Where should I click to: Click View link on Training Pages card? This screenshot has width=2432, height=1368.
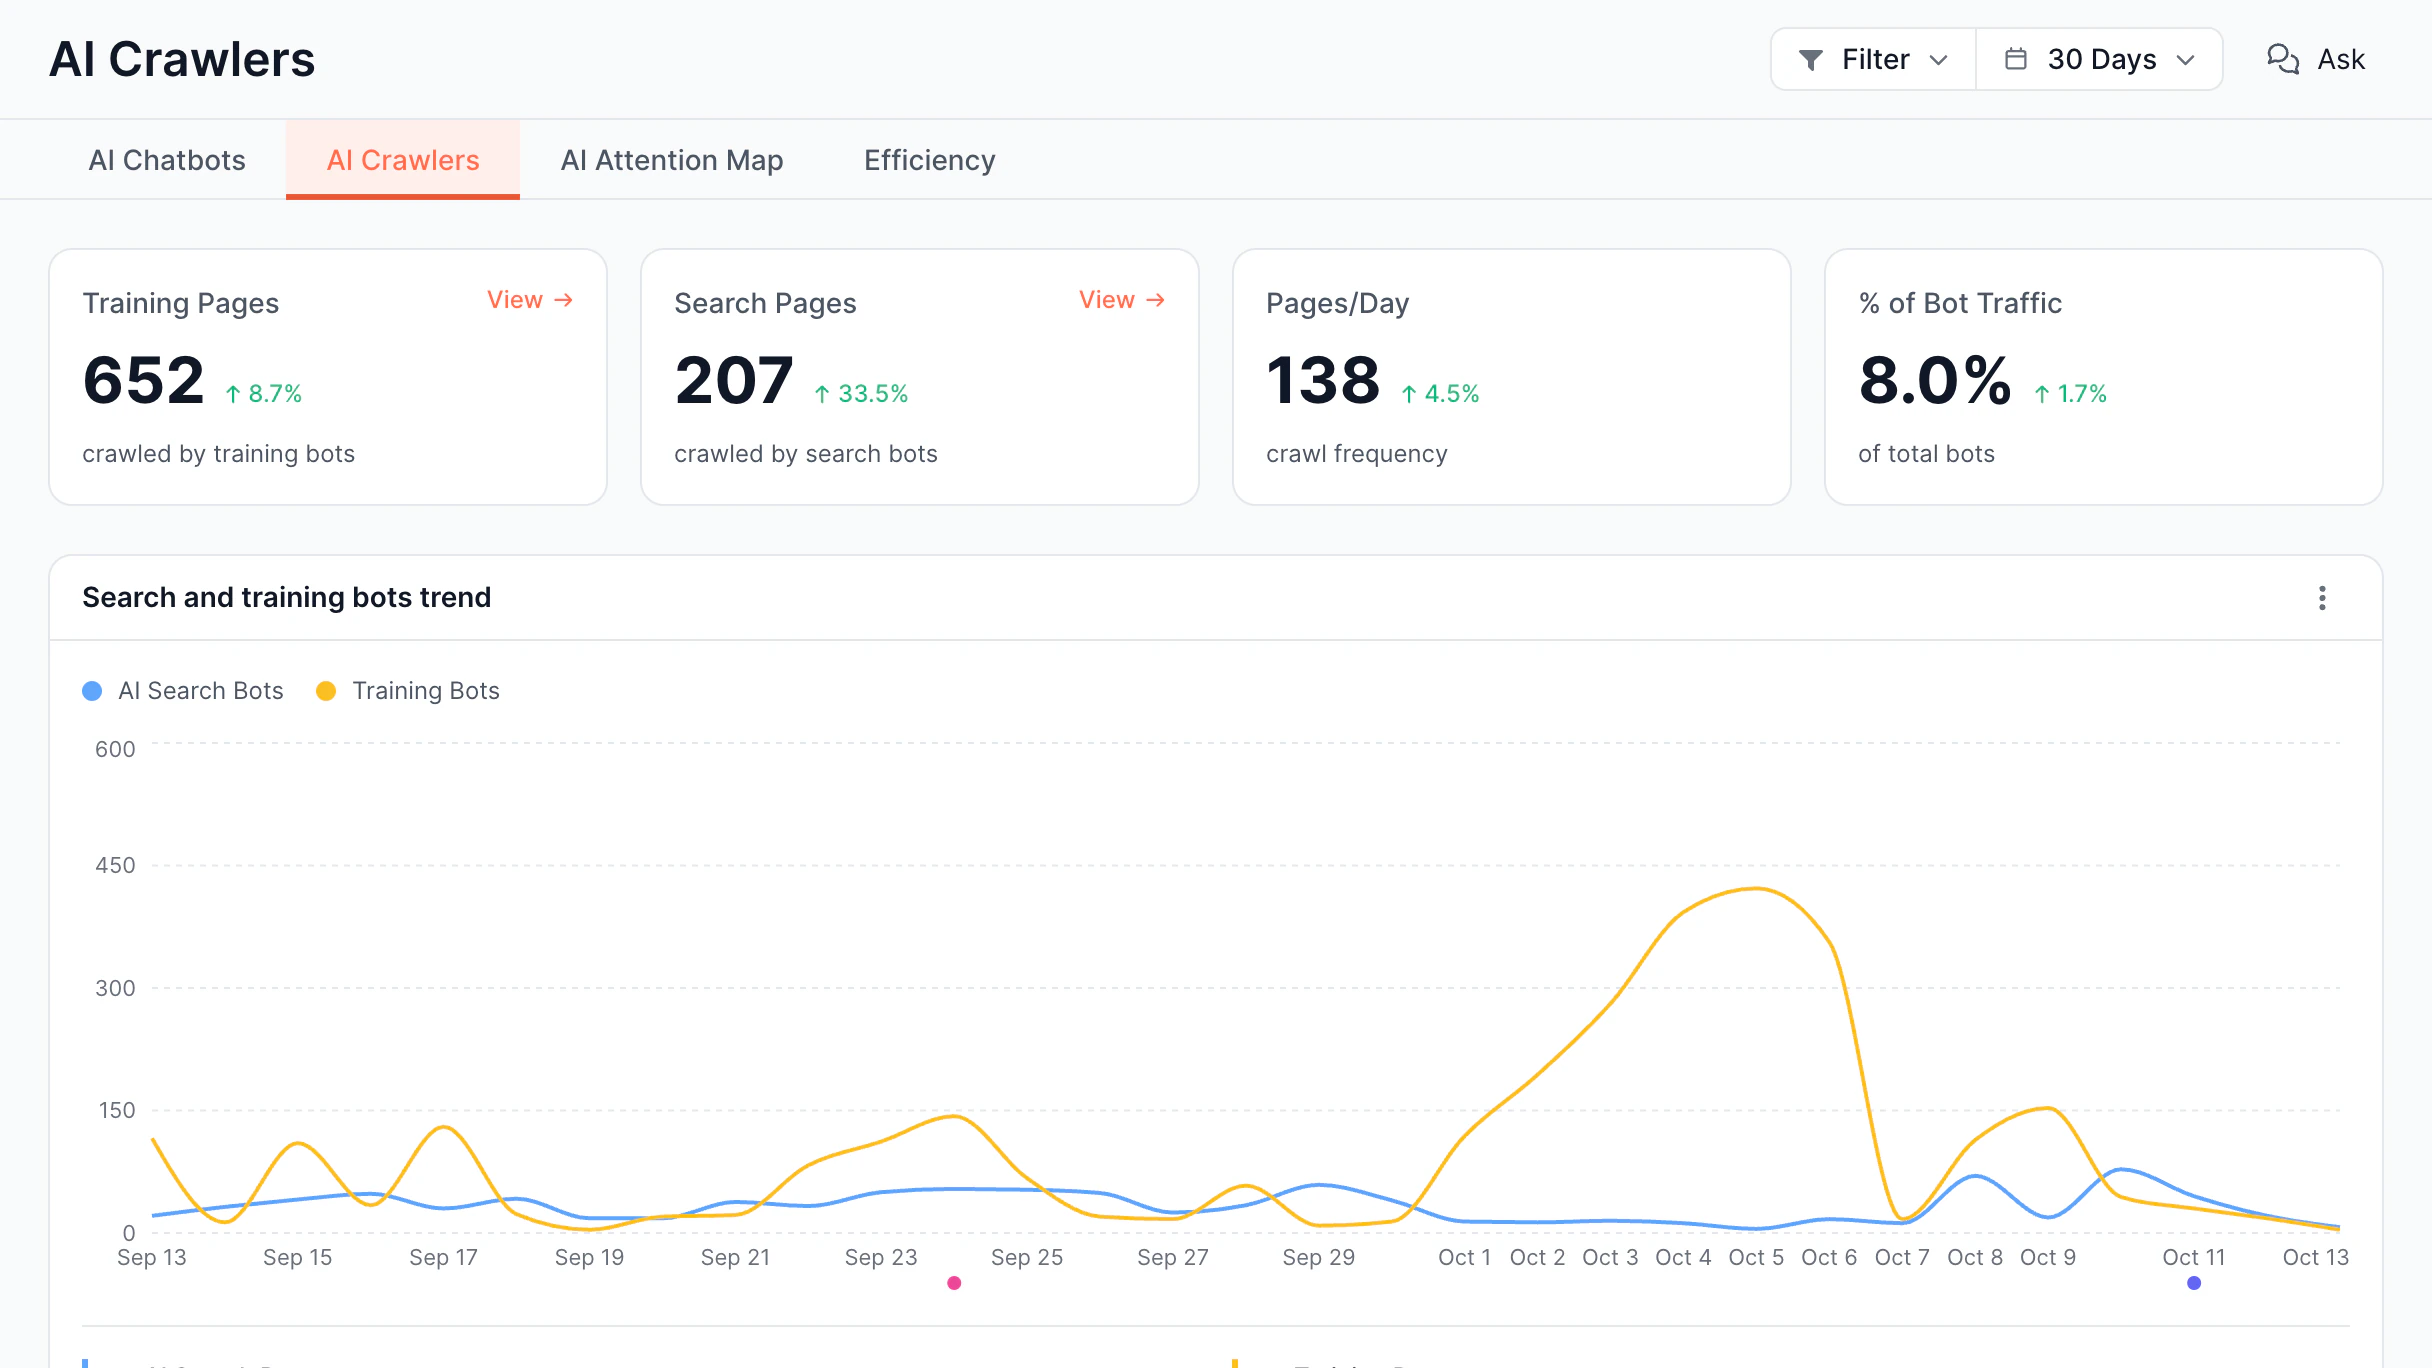tap(530, 300)
